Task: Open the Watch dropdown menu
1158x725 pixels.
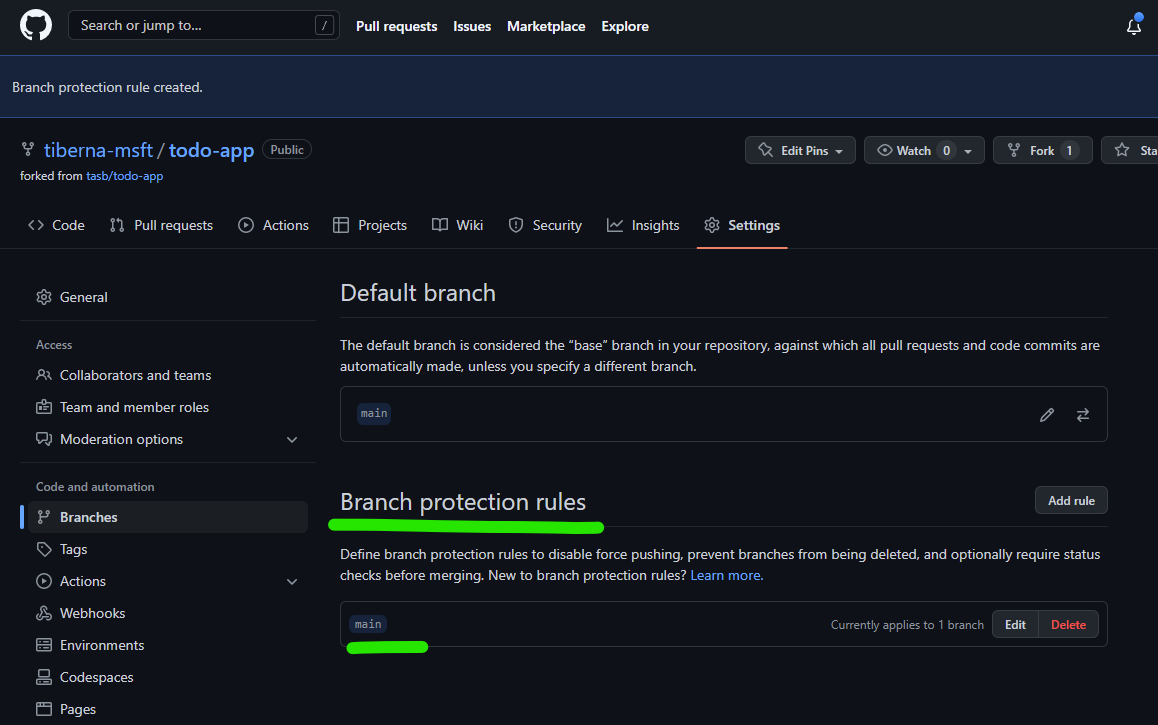Action: 923,150
